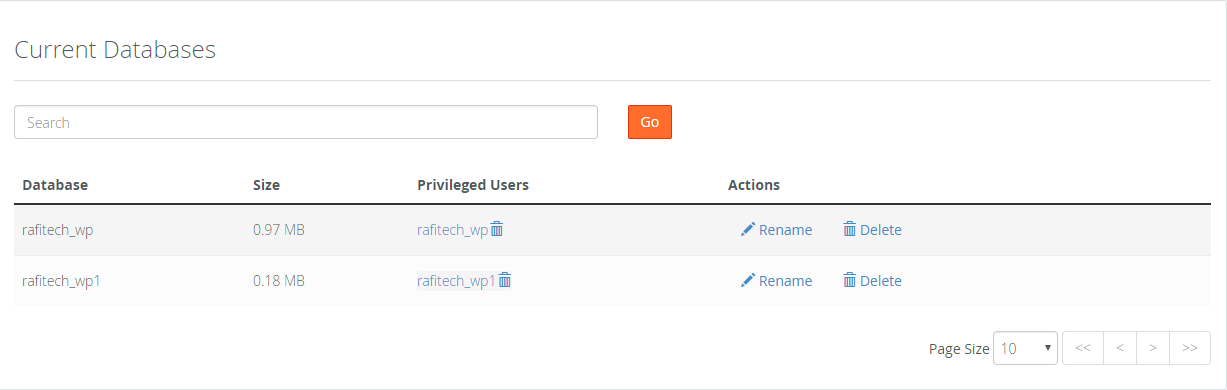The width and height of the screenshot is (1227, 390).
Task: Click the Actions column header
Action: tap(754, 185)
